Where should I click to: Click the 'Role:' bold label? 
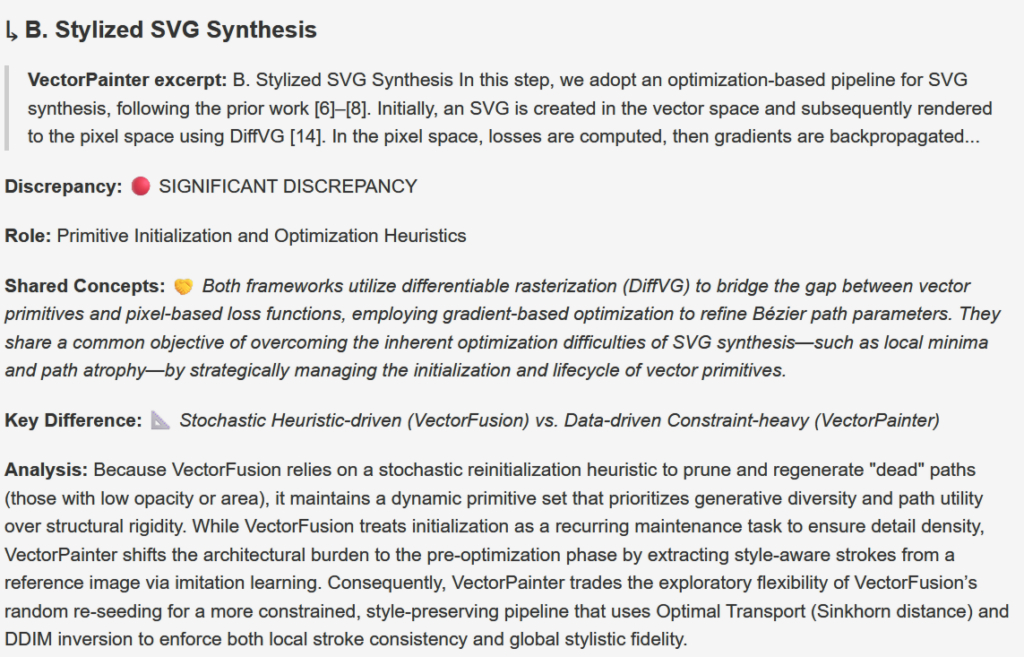pyautogui.click(x=27, y=236)
